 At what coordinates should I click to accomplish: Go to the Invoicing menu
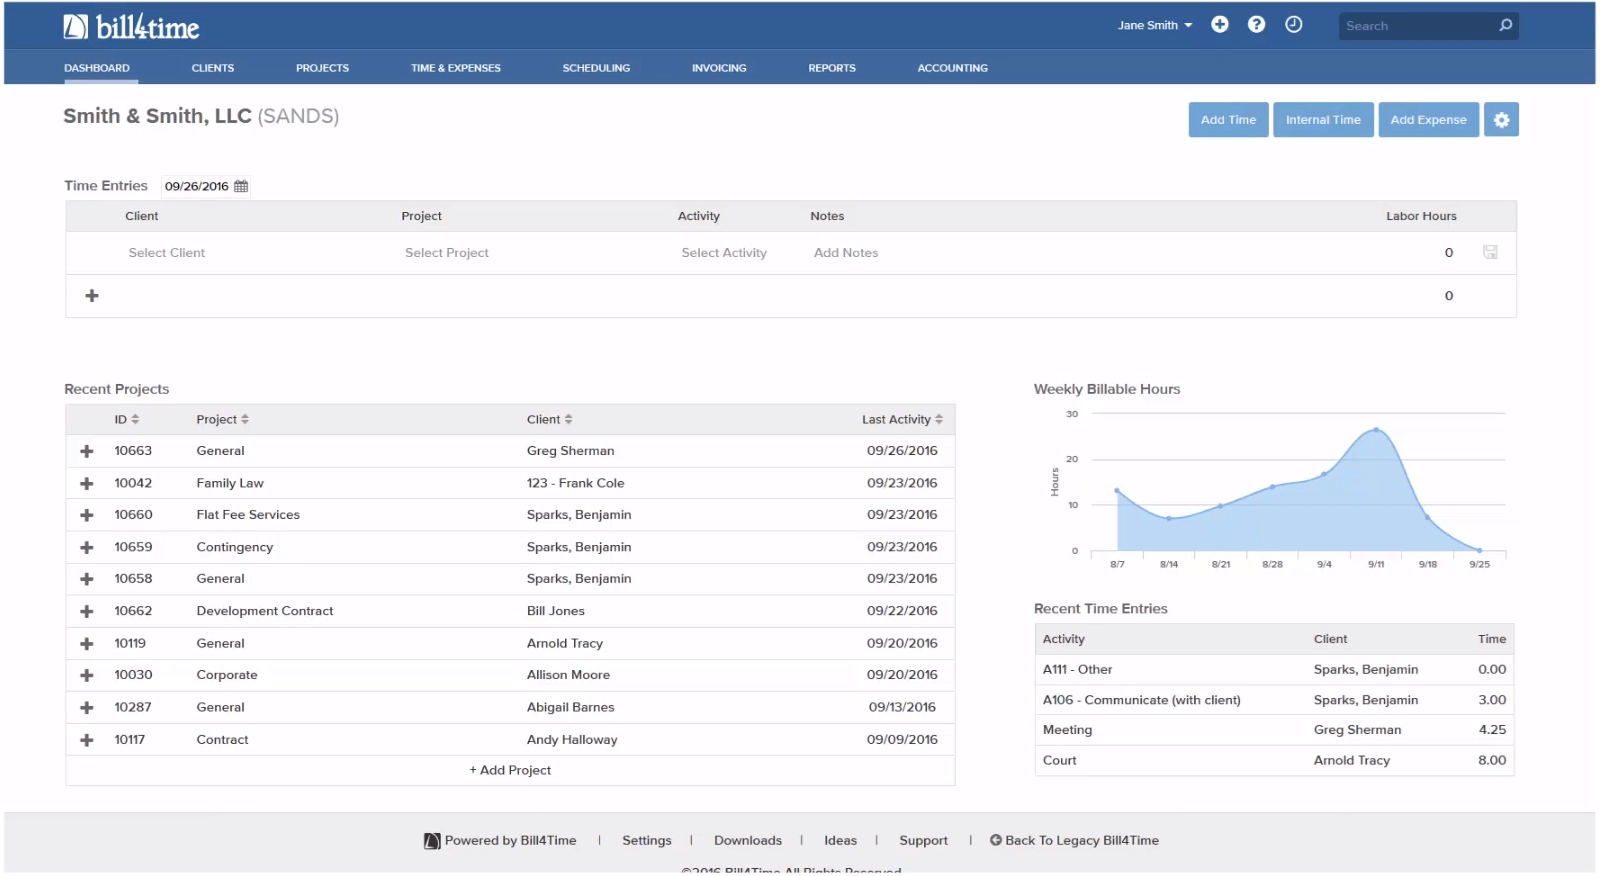pos(718,68)
